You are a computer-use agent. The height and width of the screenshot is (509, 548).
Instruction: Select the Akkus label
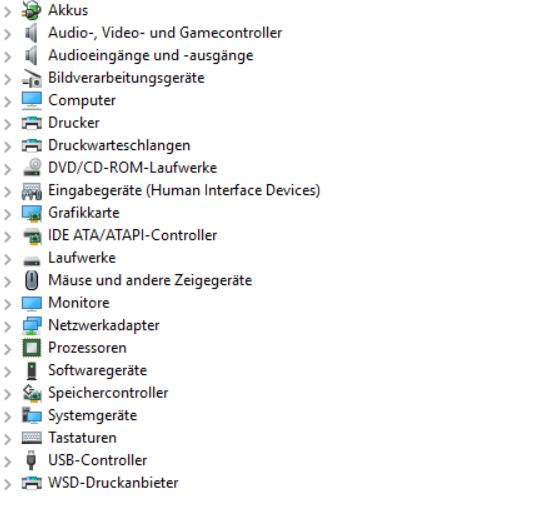[68, 10]
